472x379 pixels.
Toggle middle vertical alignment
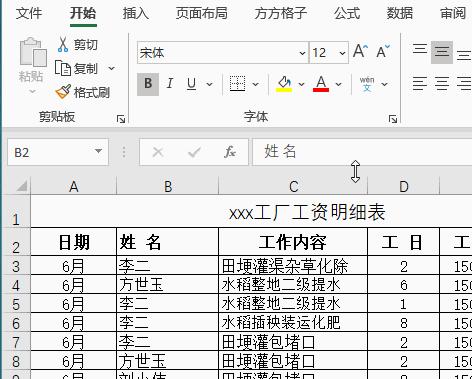tap(442, 52)
